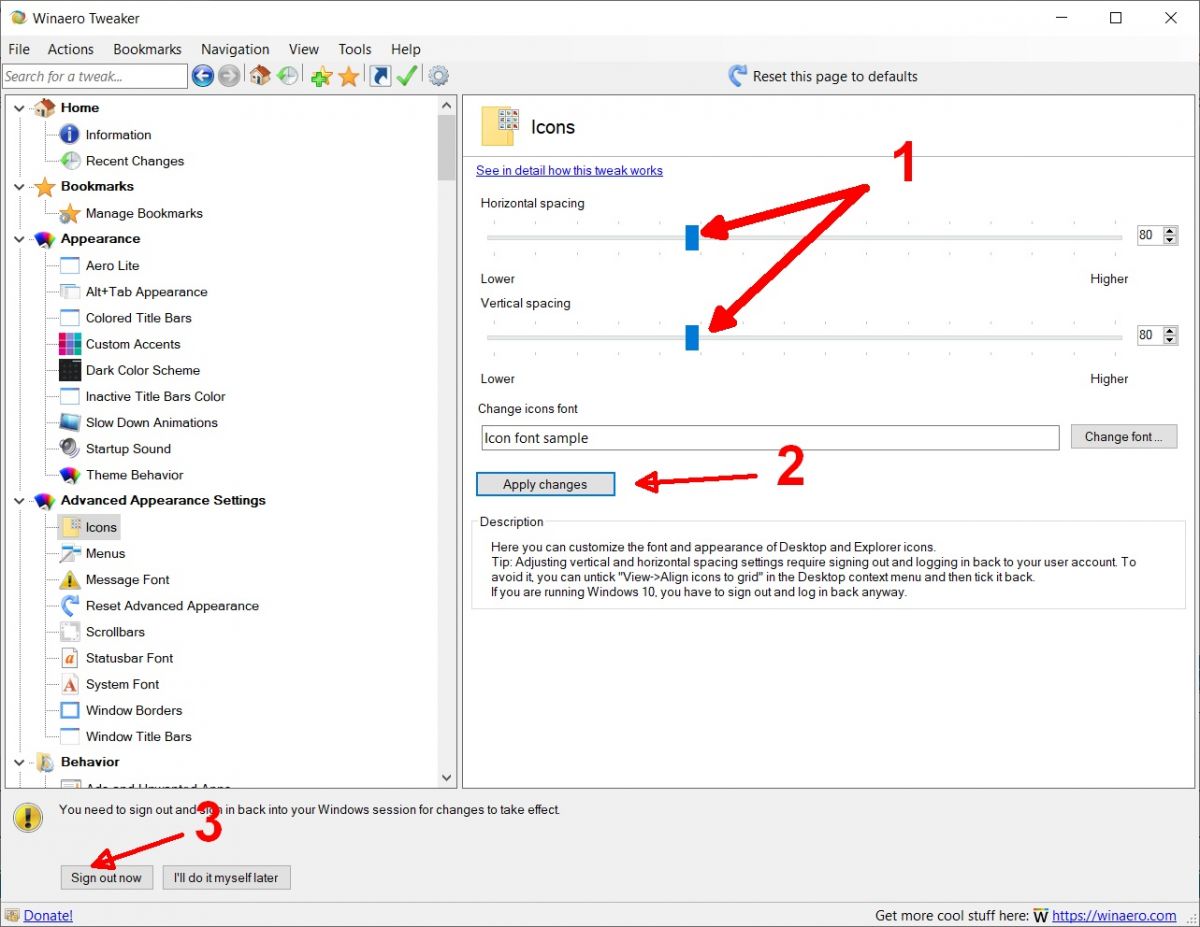Click the green checkmark toolbar icon

406,76
